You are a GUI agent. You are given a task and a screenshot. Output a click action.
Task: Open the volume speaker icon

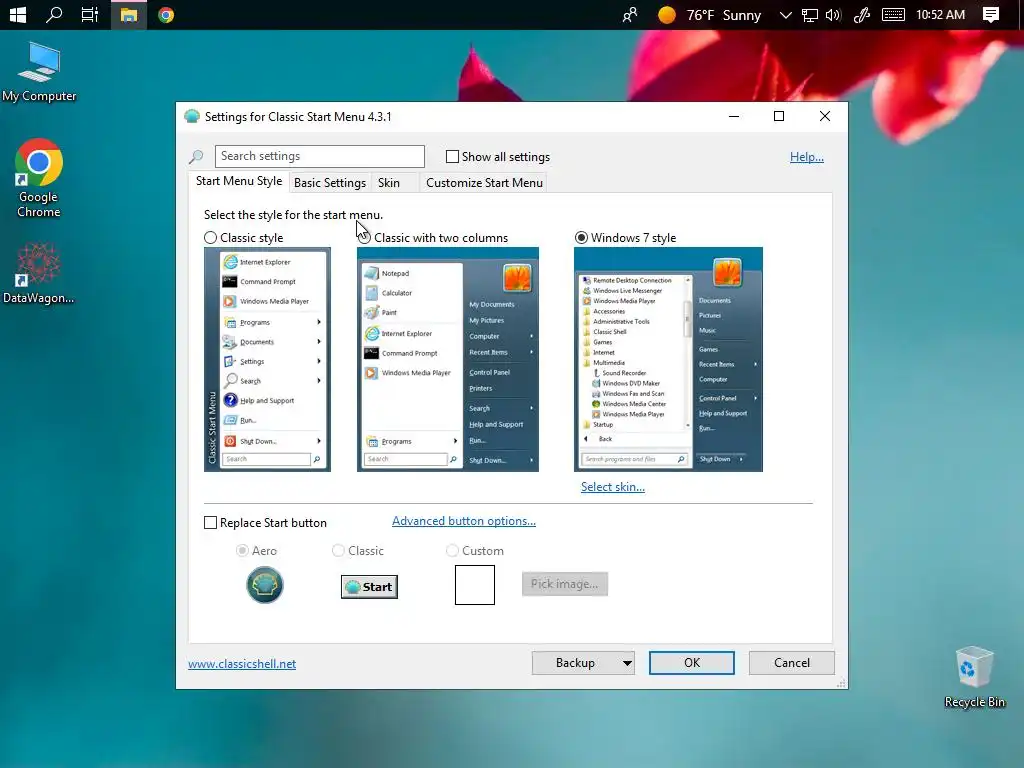click(x=833, y=15)
